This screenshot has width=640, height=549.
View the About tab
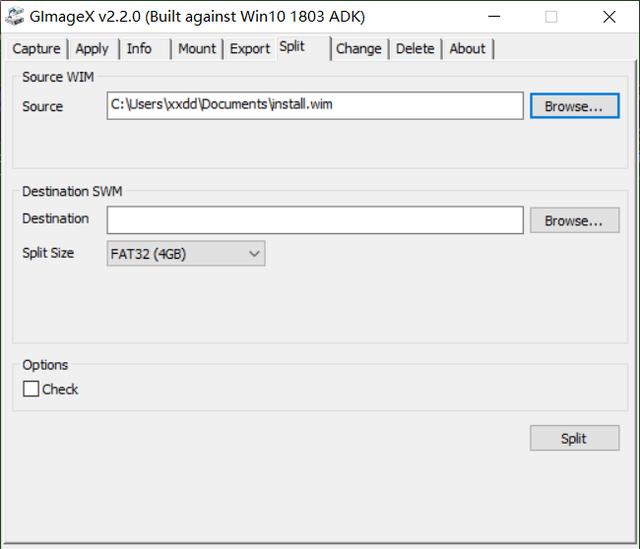point(468,49)
